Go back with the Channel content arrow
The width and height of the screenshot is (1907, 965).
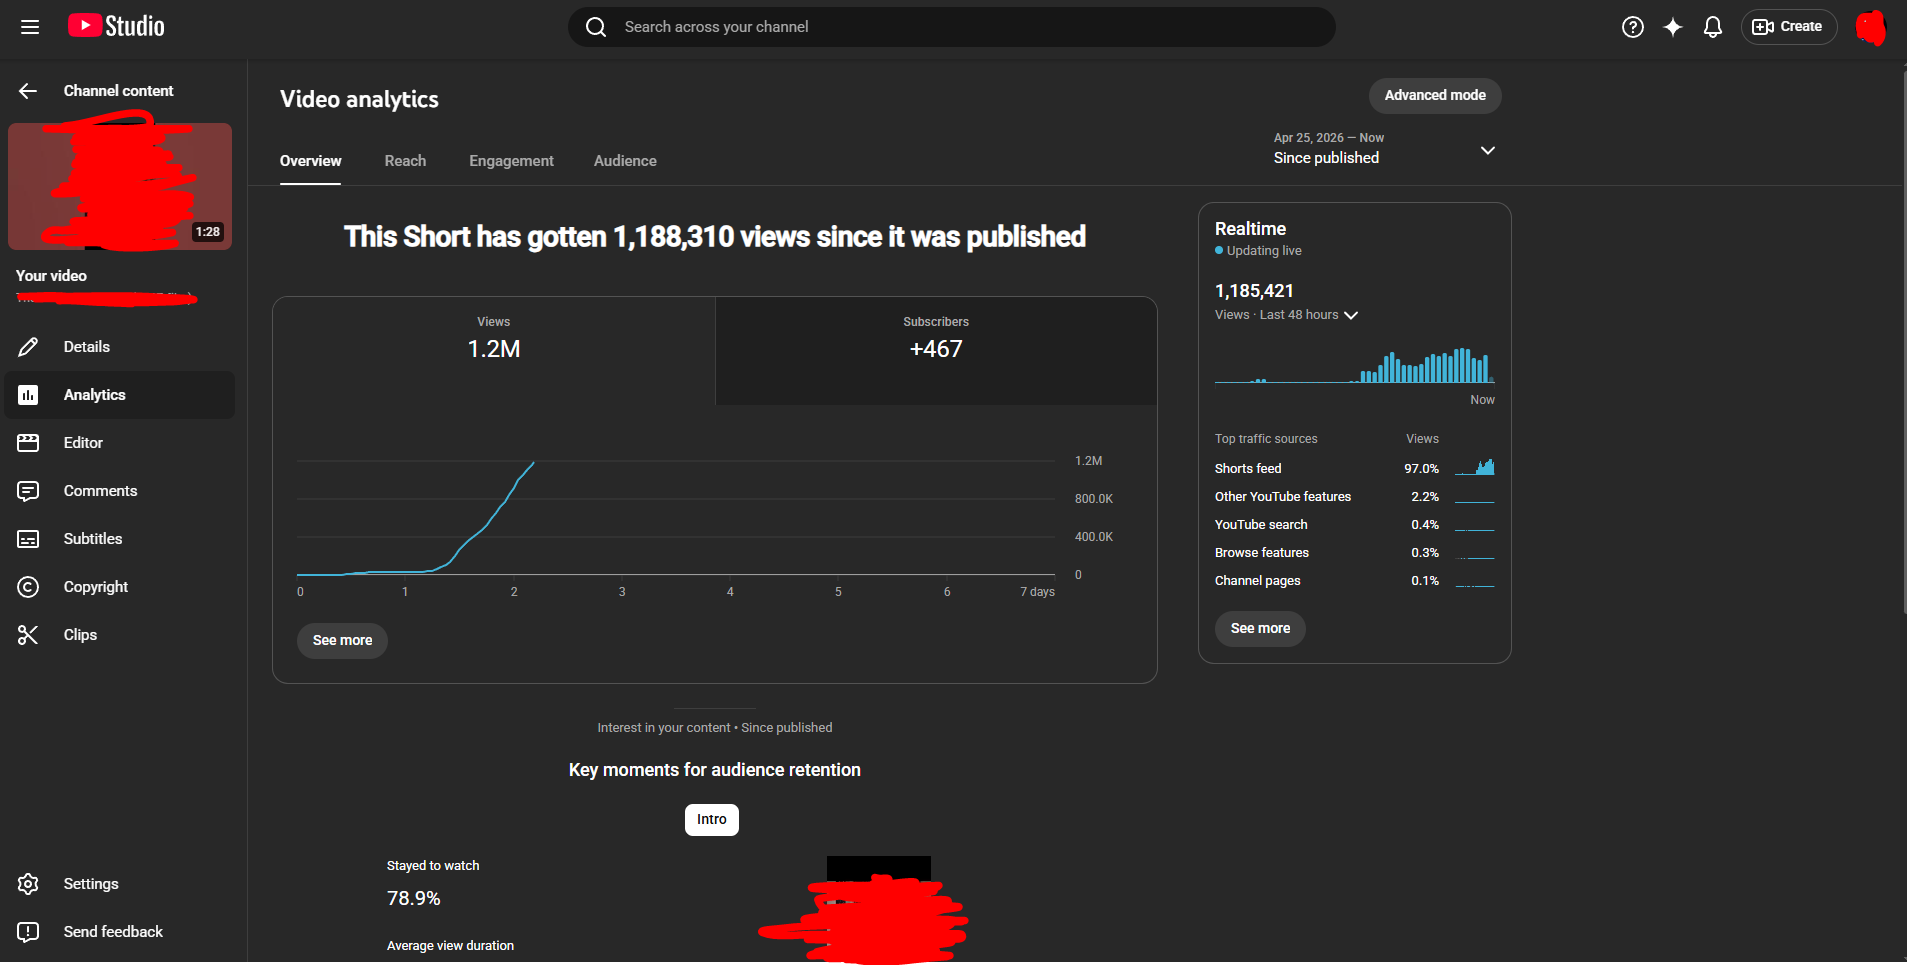click(x=28, y=91)
